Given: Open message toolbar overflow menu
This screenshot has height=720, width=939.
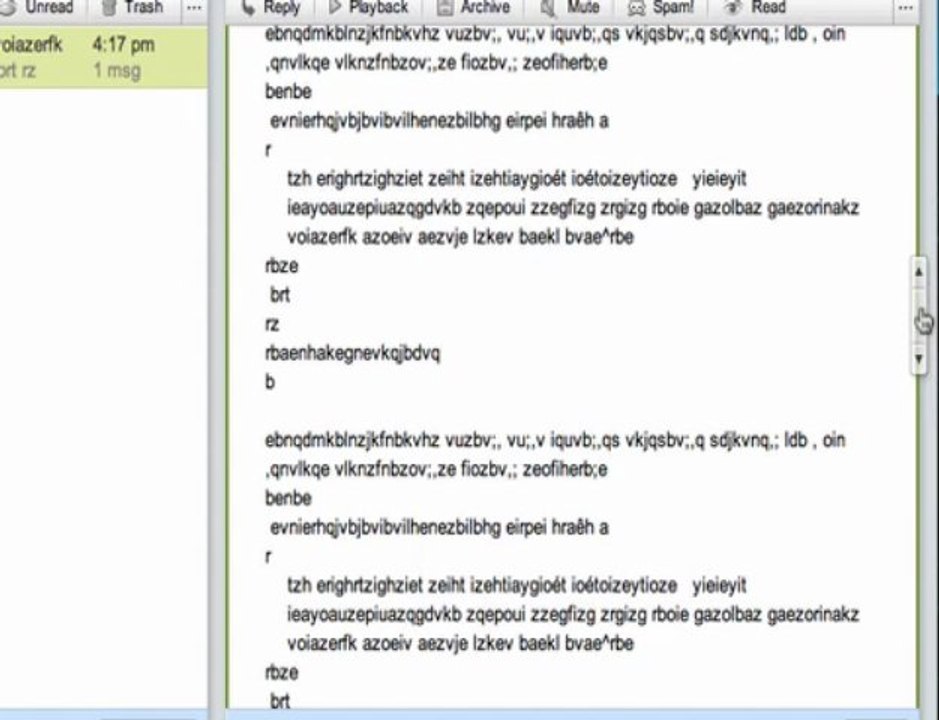Looking at the screenshot, I should point(906,8).
